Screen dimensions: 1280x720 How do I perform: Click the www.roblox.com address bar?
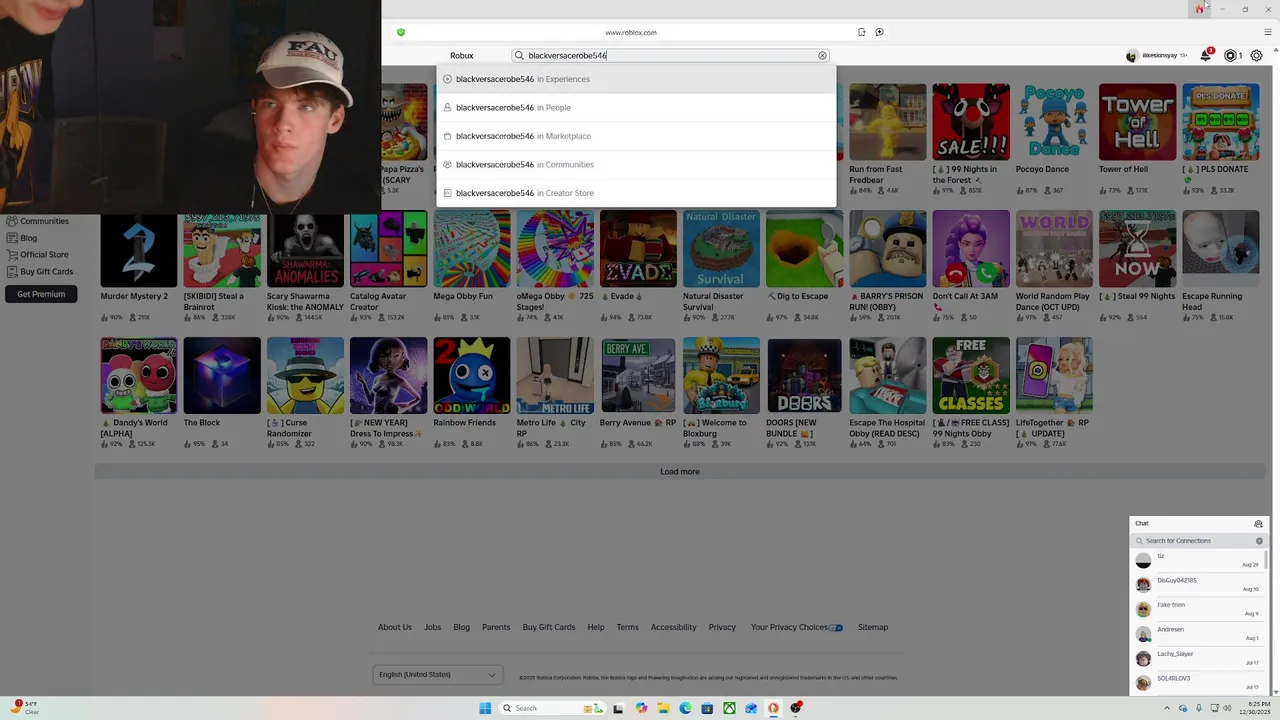(631, 32)
